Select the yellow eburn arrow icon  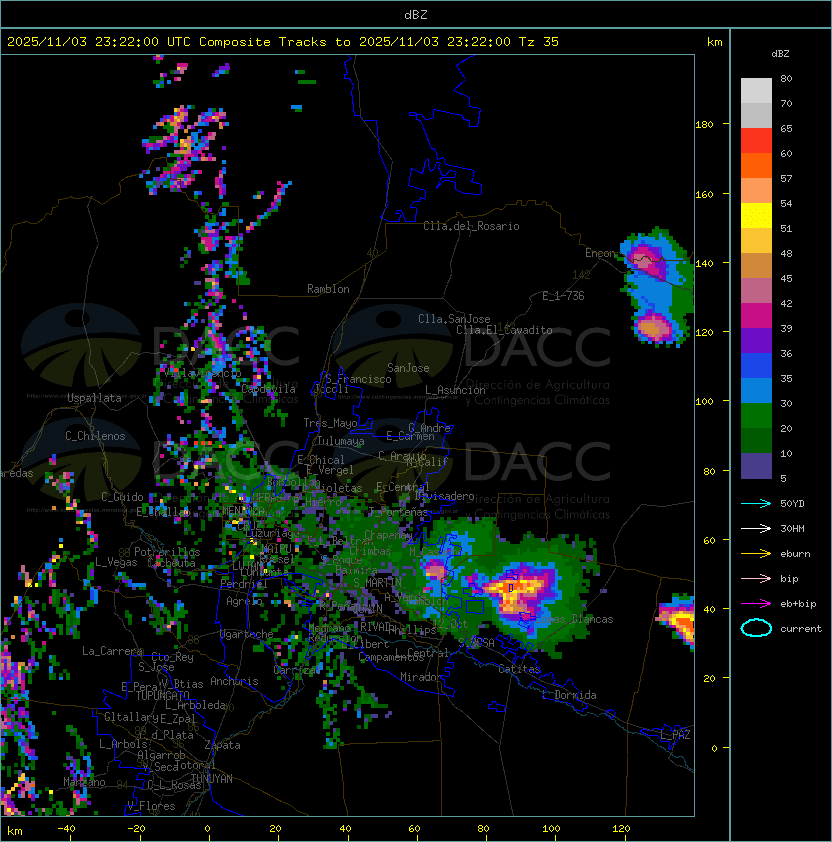(x=756, y=554)
